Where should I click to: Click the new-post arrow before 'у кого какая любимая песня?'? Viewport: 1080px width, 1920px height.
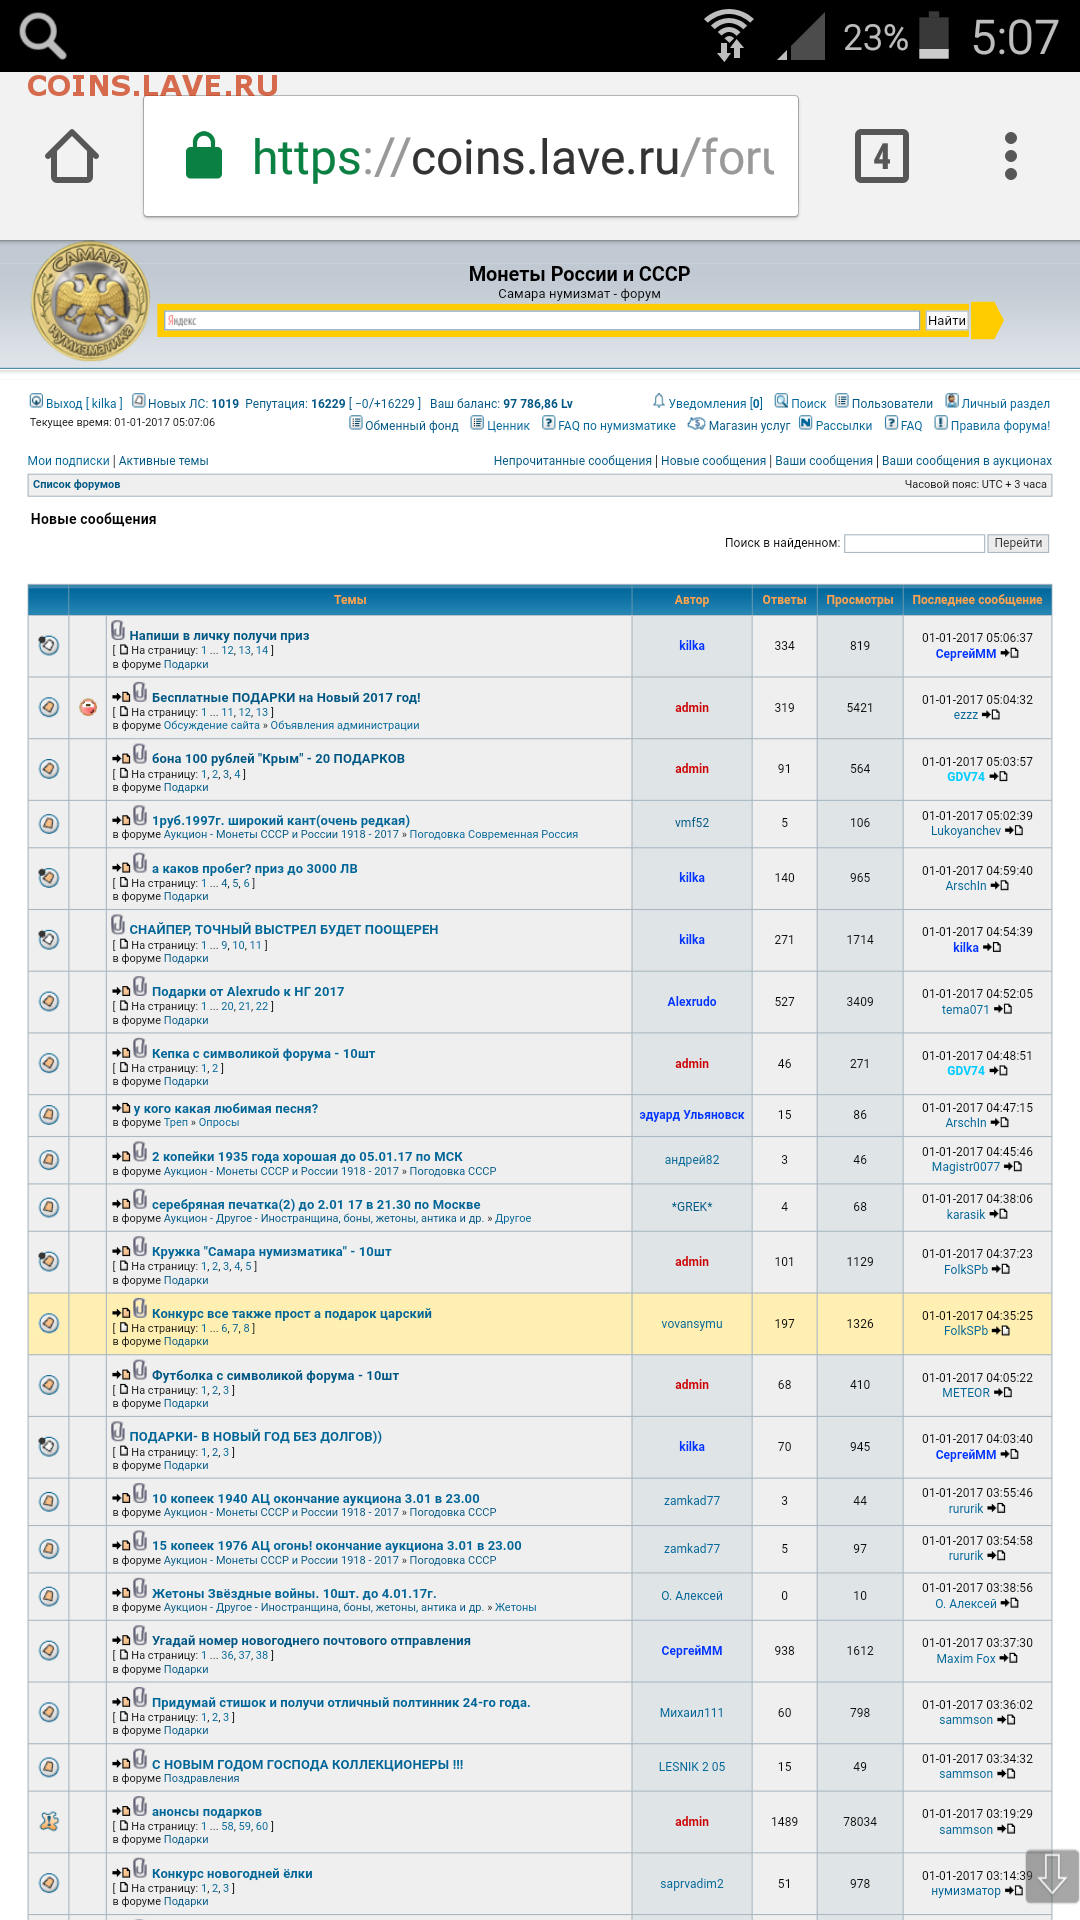(x=121, y=1109)
